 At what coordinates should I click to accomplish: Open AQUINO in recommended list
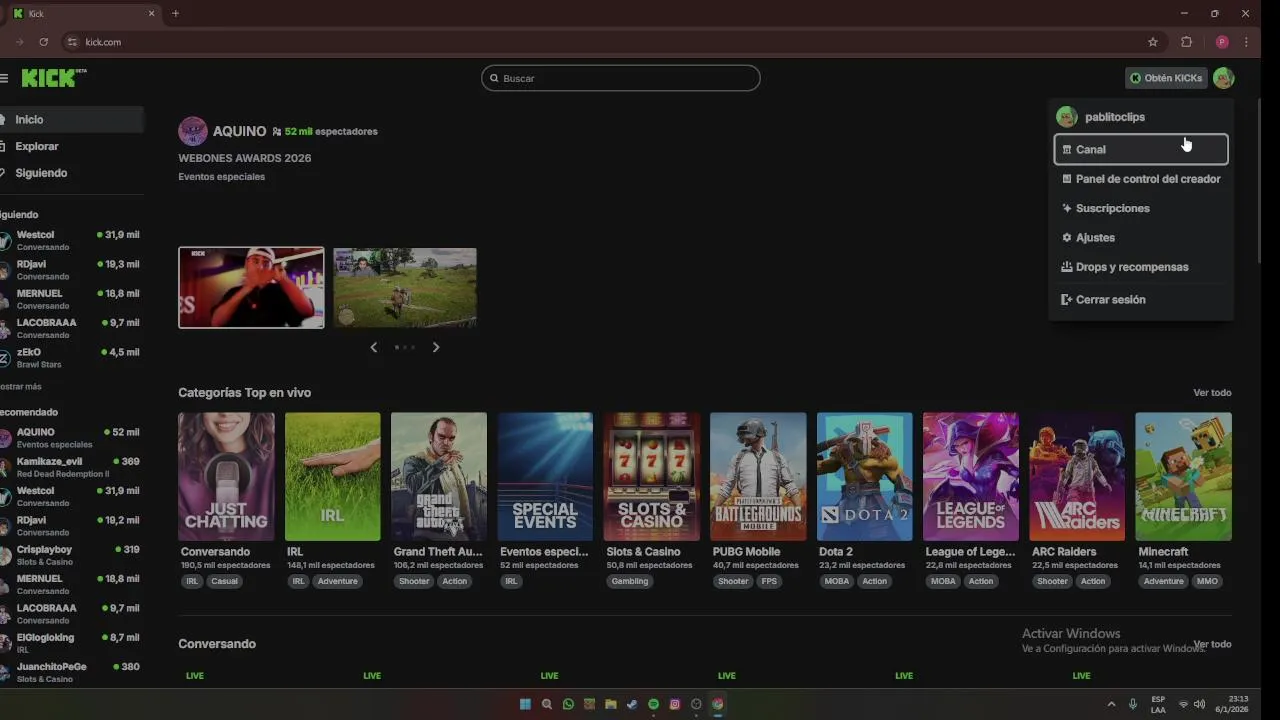(71, 438)
